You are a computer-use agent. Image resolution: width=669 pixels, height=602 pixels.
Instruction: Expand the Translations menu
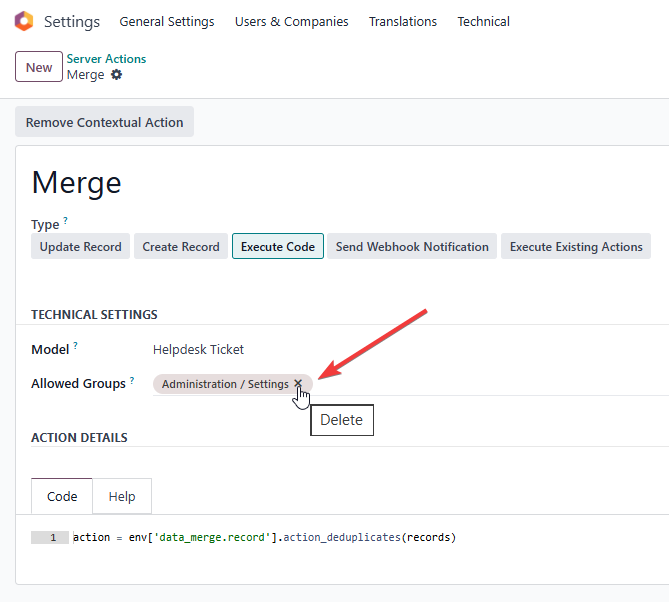pyautogui.click(x=402, y=22)
